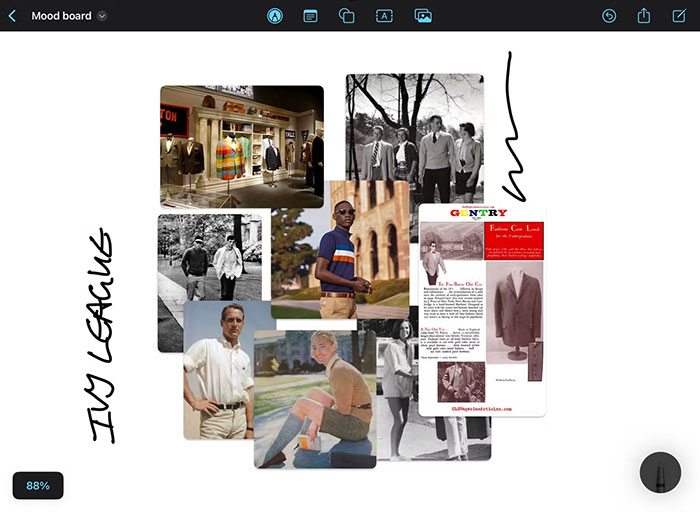Add a text box
This screenshot has width=700, height=512.
(384, 16)
